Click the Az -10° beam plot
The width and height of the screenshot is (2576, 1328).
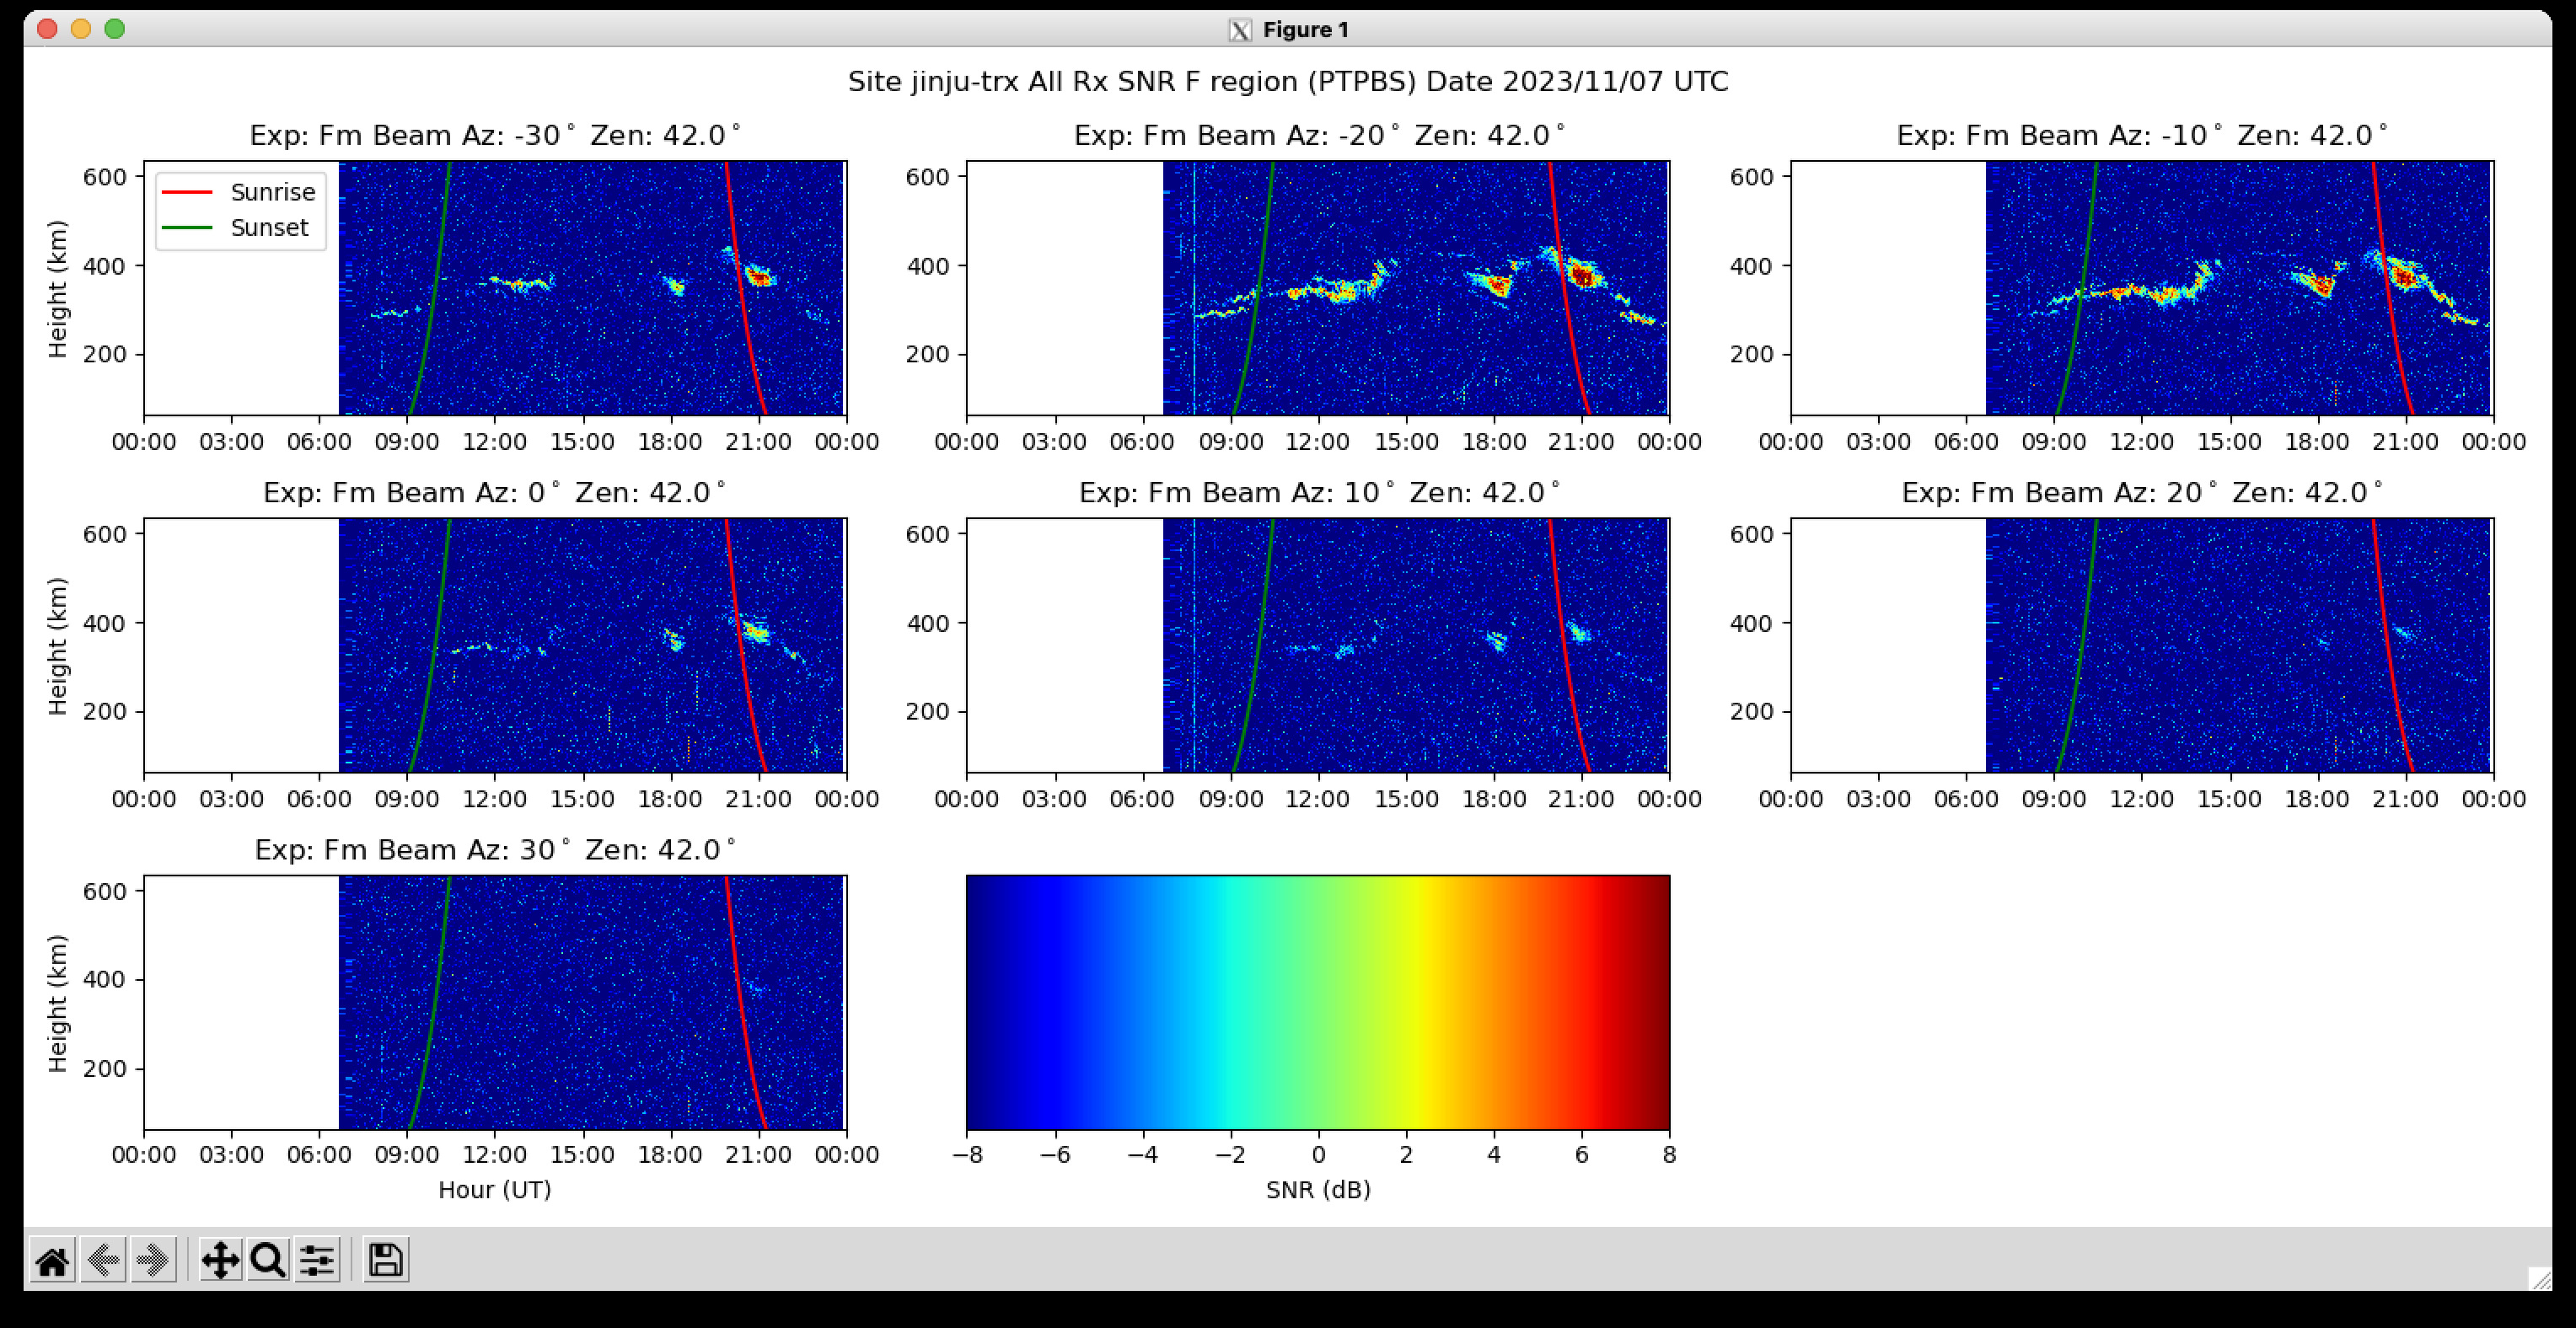[2141, 288]
